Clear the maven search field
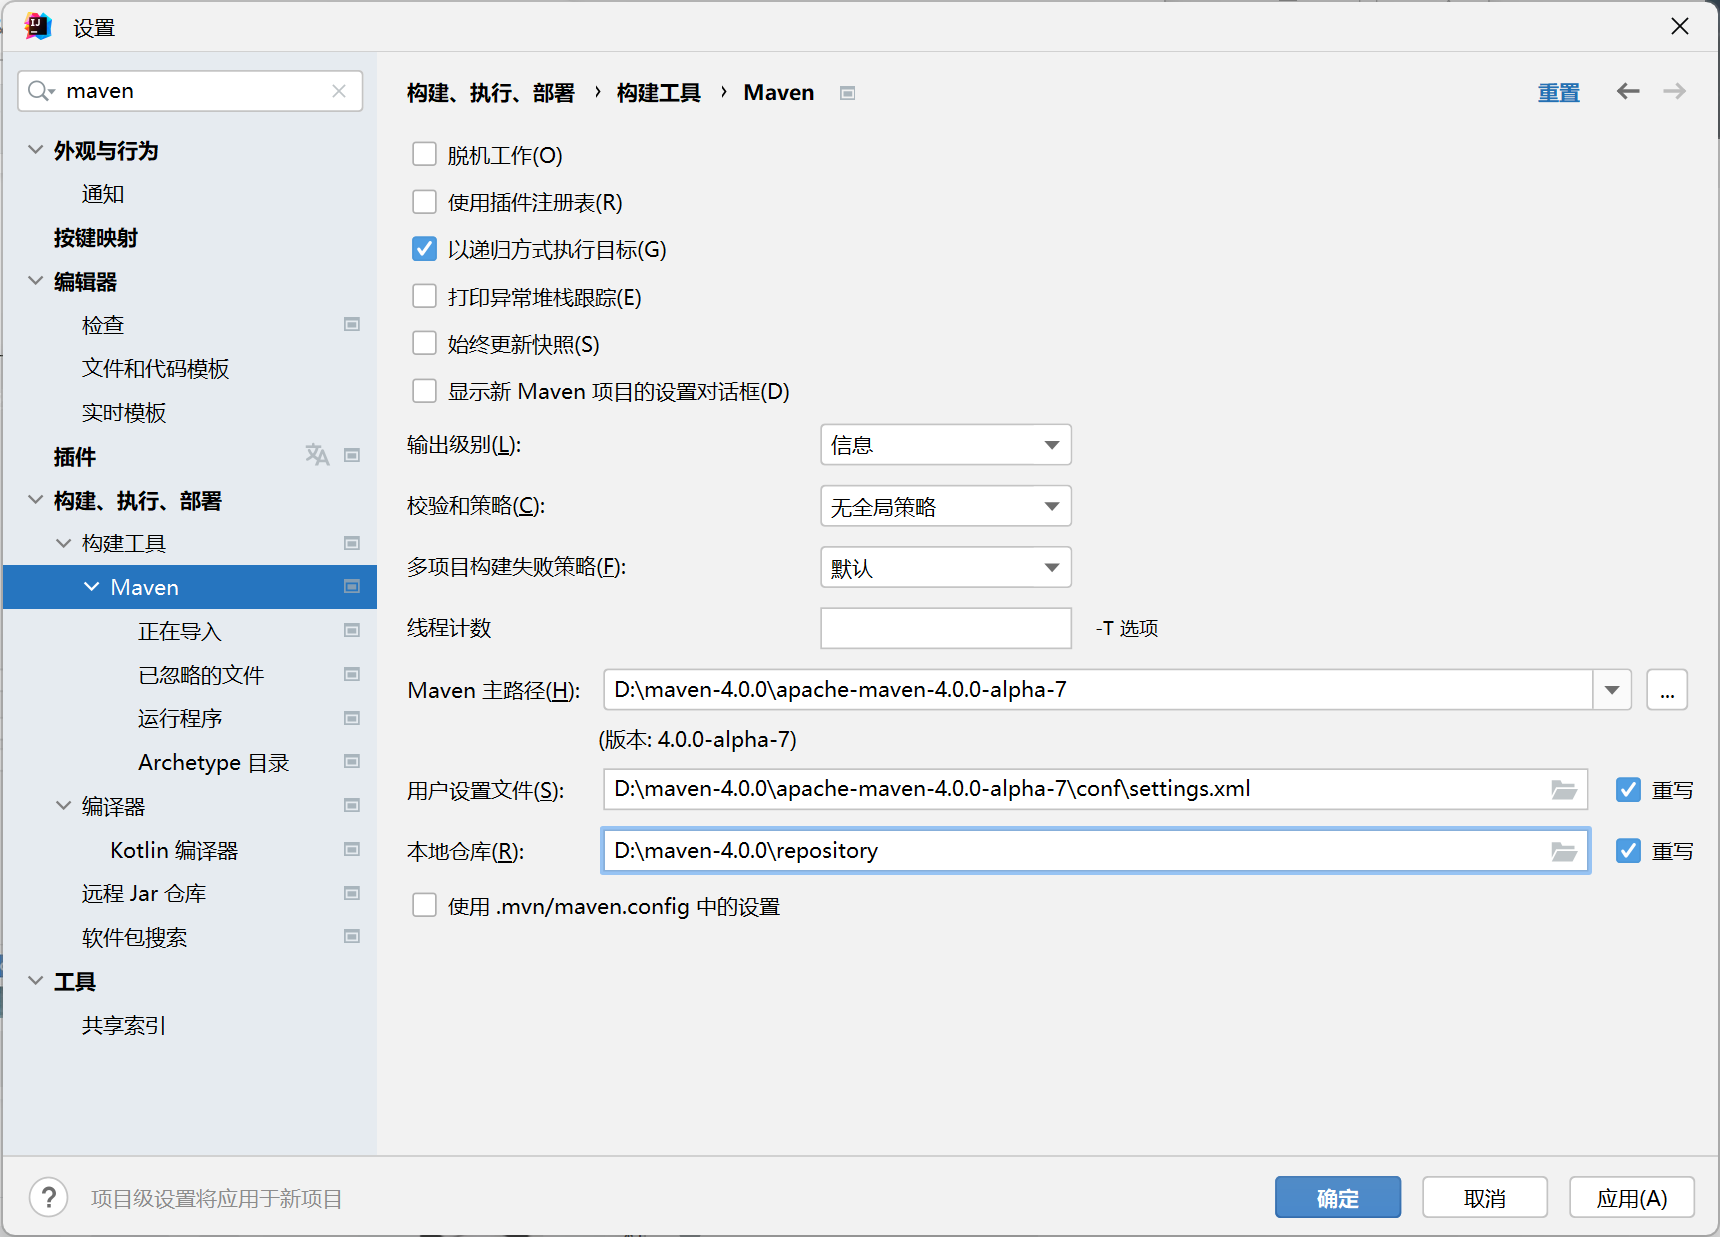1720x1237 pixels. 339,90
